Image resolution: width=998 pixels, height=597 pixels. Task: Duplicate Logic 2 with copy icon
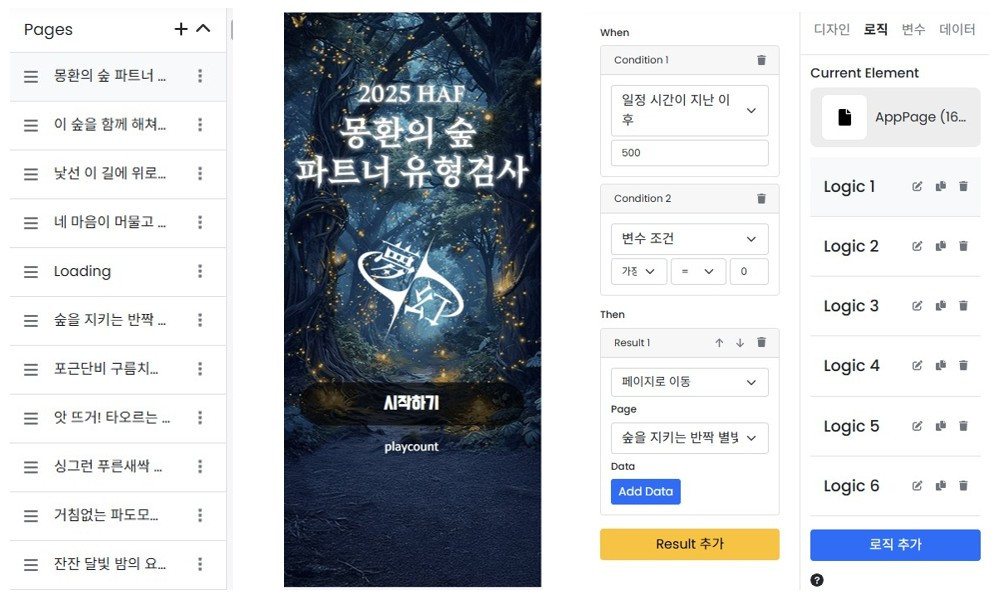point(941,246)
